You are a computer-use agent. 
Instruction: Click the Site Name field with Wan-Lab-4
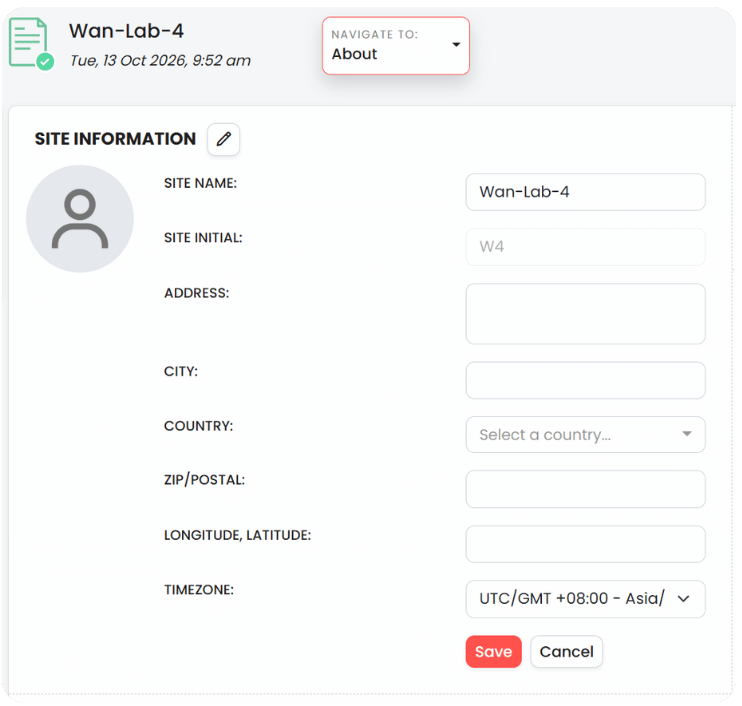click(x=585, y=192)
